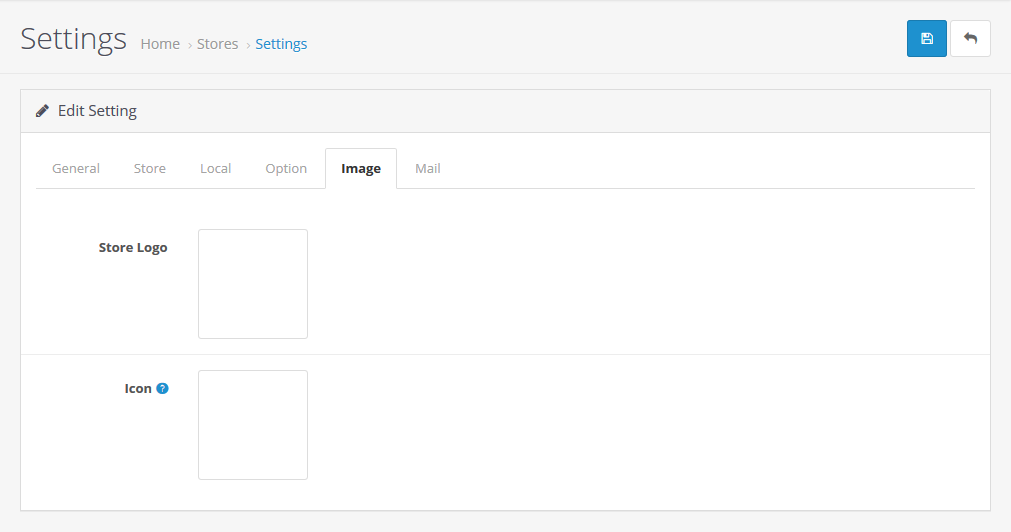Image resolution: width=1011 pixels, height=532 pixels.
Task: Click the pencil icon beside Edit Setting
Action: pyautogui.click(x=43, y=111)
